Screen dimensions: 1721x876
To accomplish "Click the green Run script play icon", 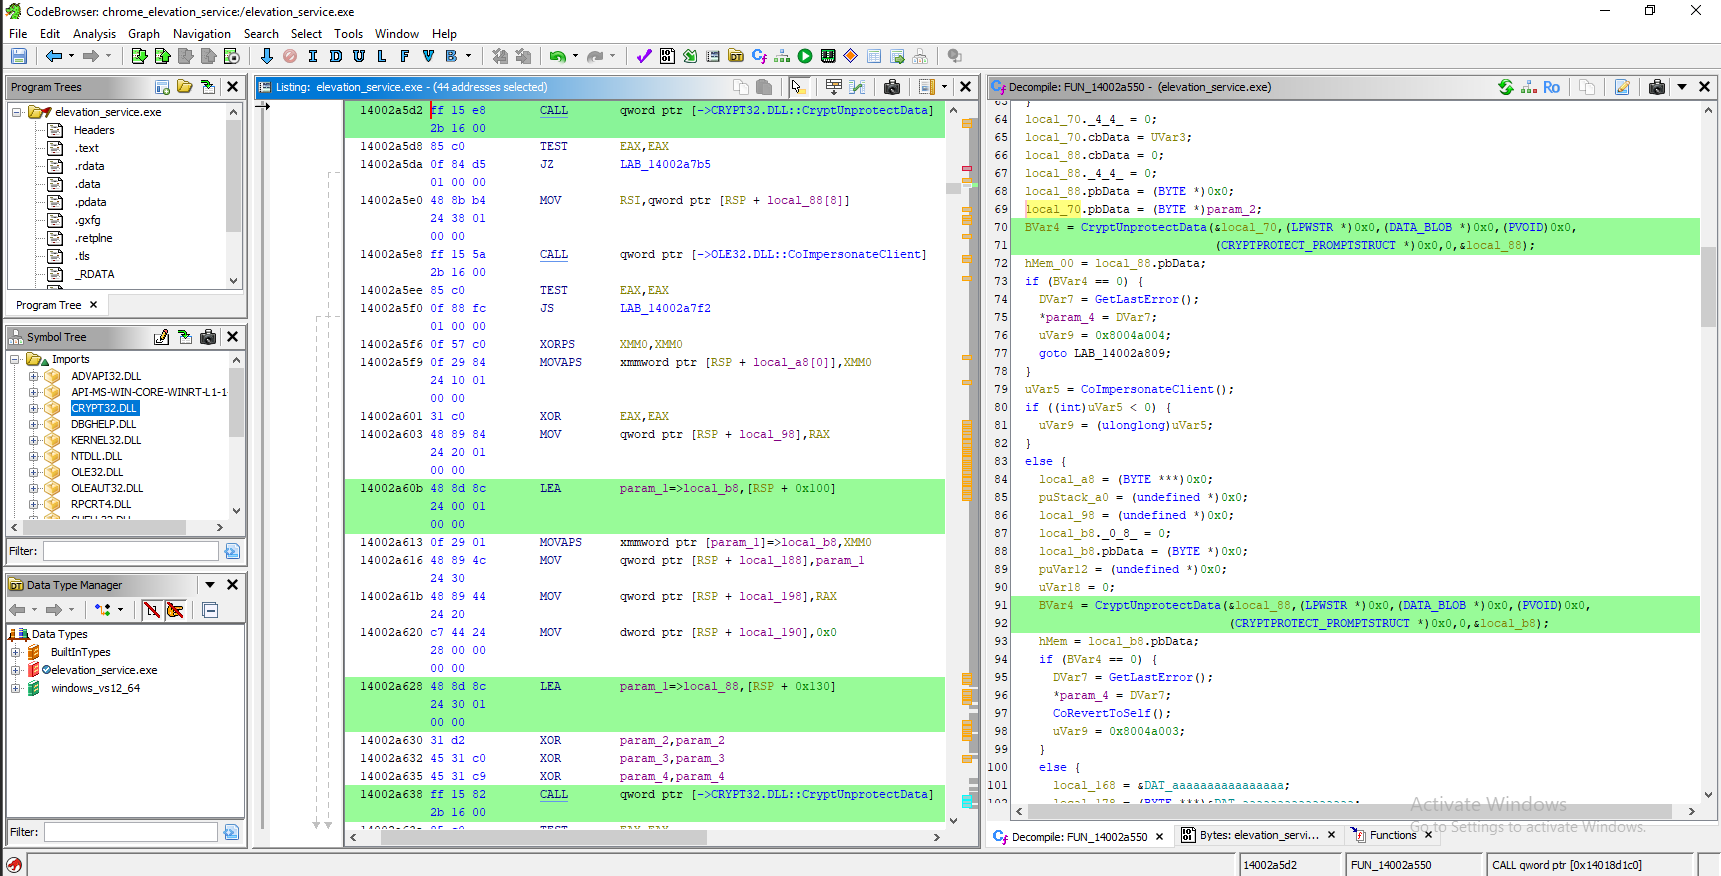I will tap(805, 56).
